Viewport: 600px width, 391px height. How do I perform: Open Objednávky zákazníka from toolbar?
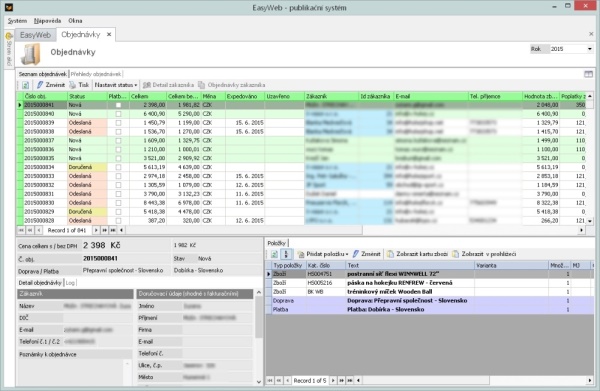pos(232,85)
